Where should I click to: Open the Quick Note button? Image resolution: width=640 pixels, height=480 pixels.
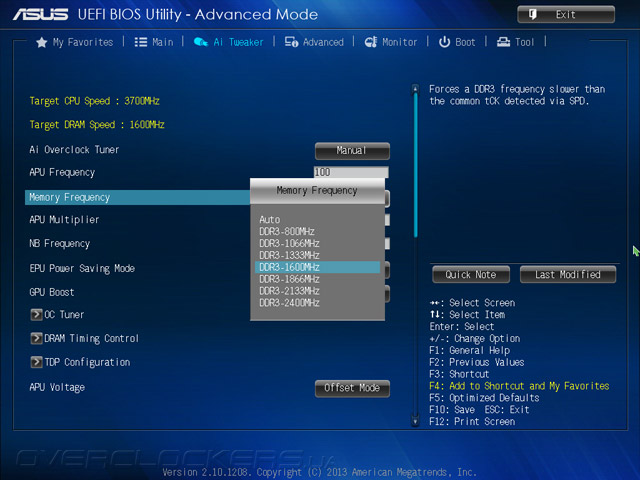pyautogui.click(x=471, y=274)
